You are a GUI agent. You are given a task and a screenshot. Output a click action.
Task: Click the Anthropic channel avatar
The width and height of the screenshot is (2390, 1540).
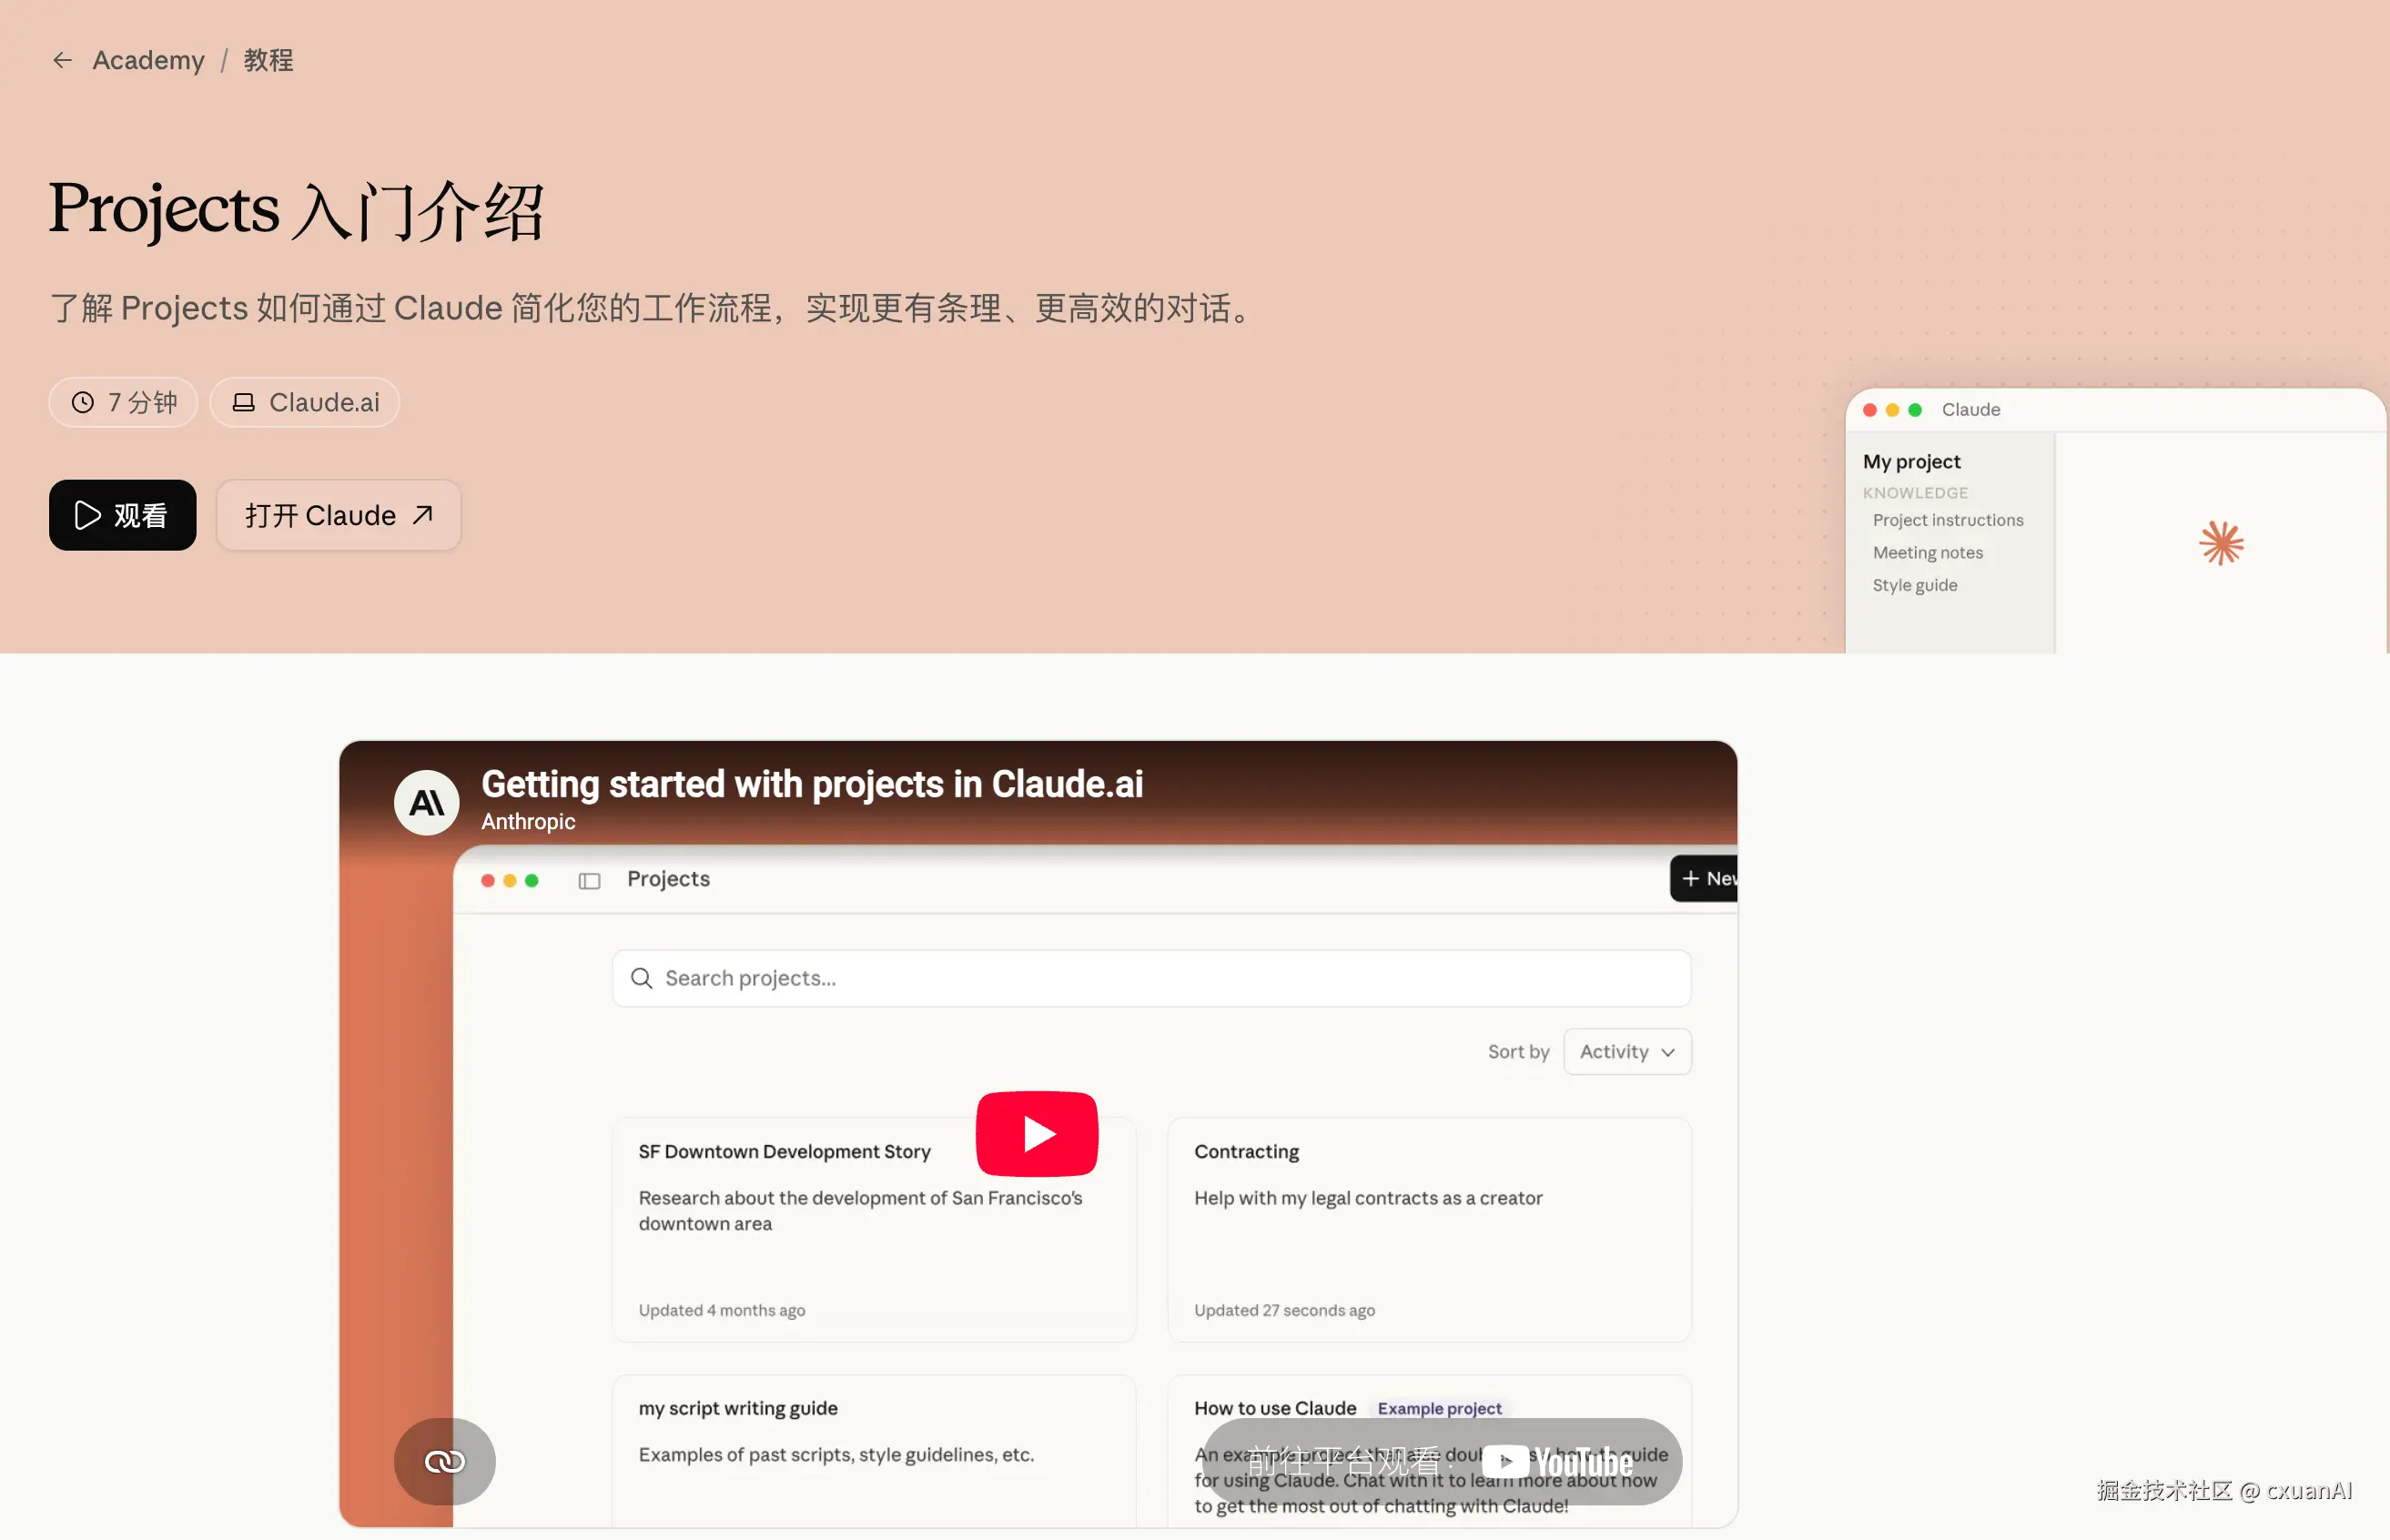click(427, 802)
